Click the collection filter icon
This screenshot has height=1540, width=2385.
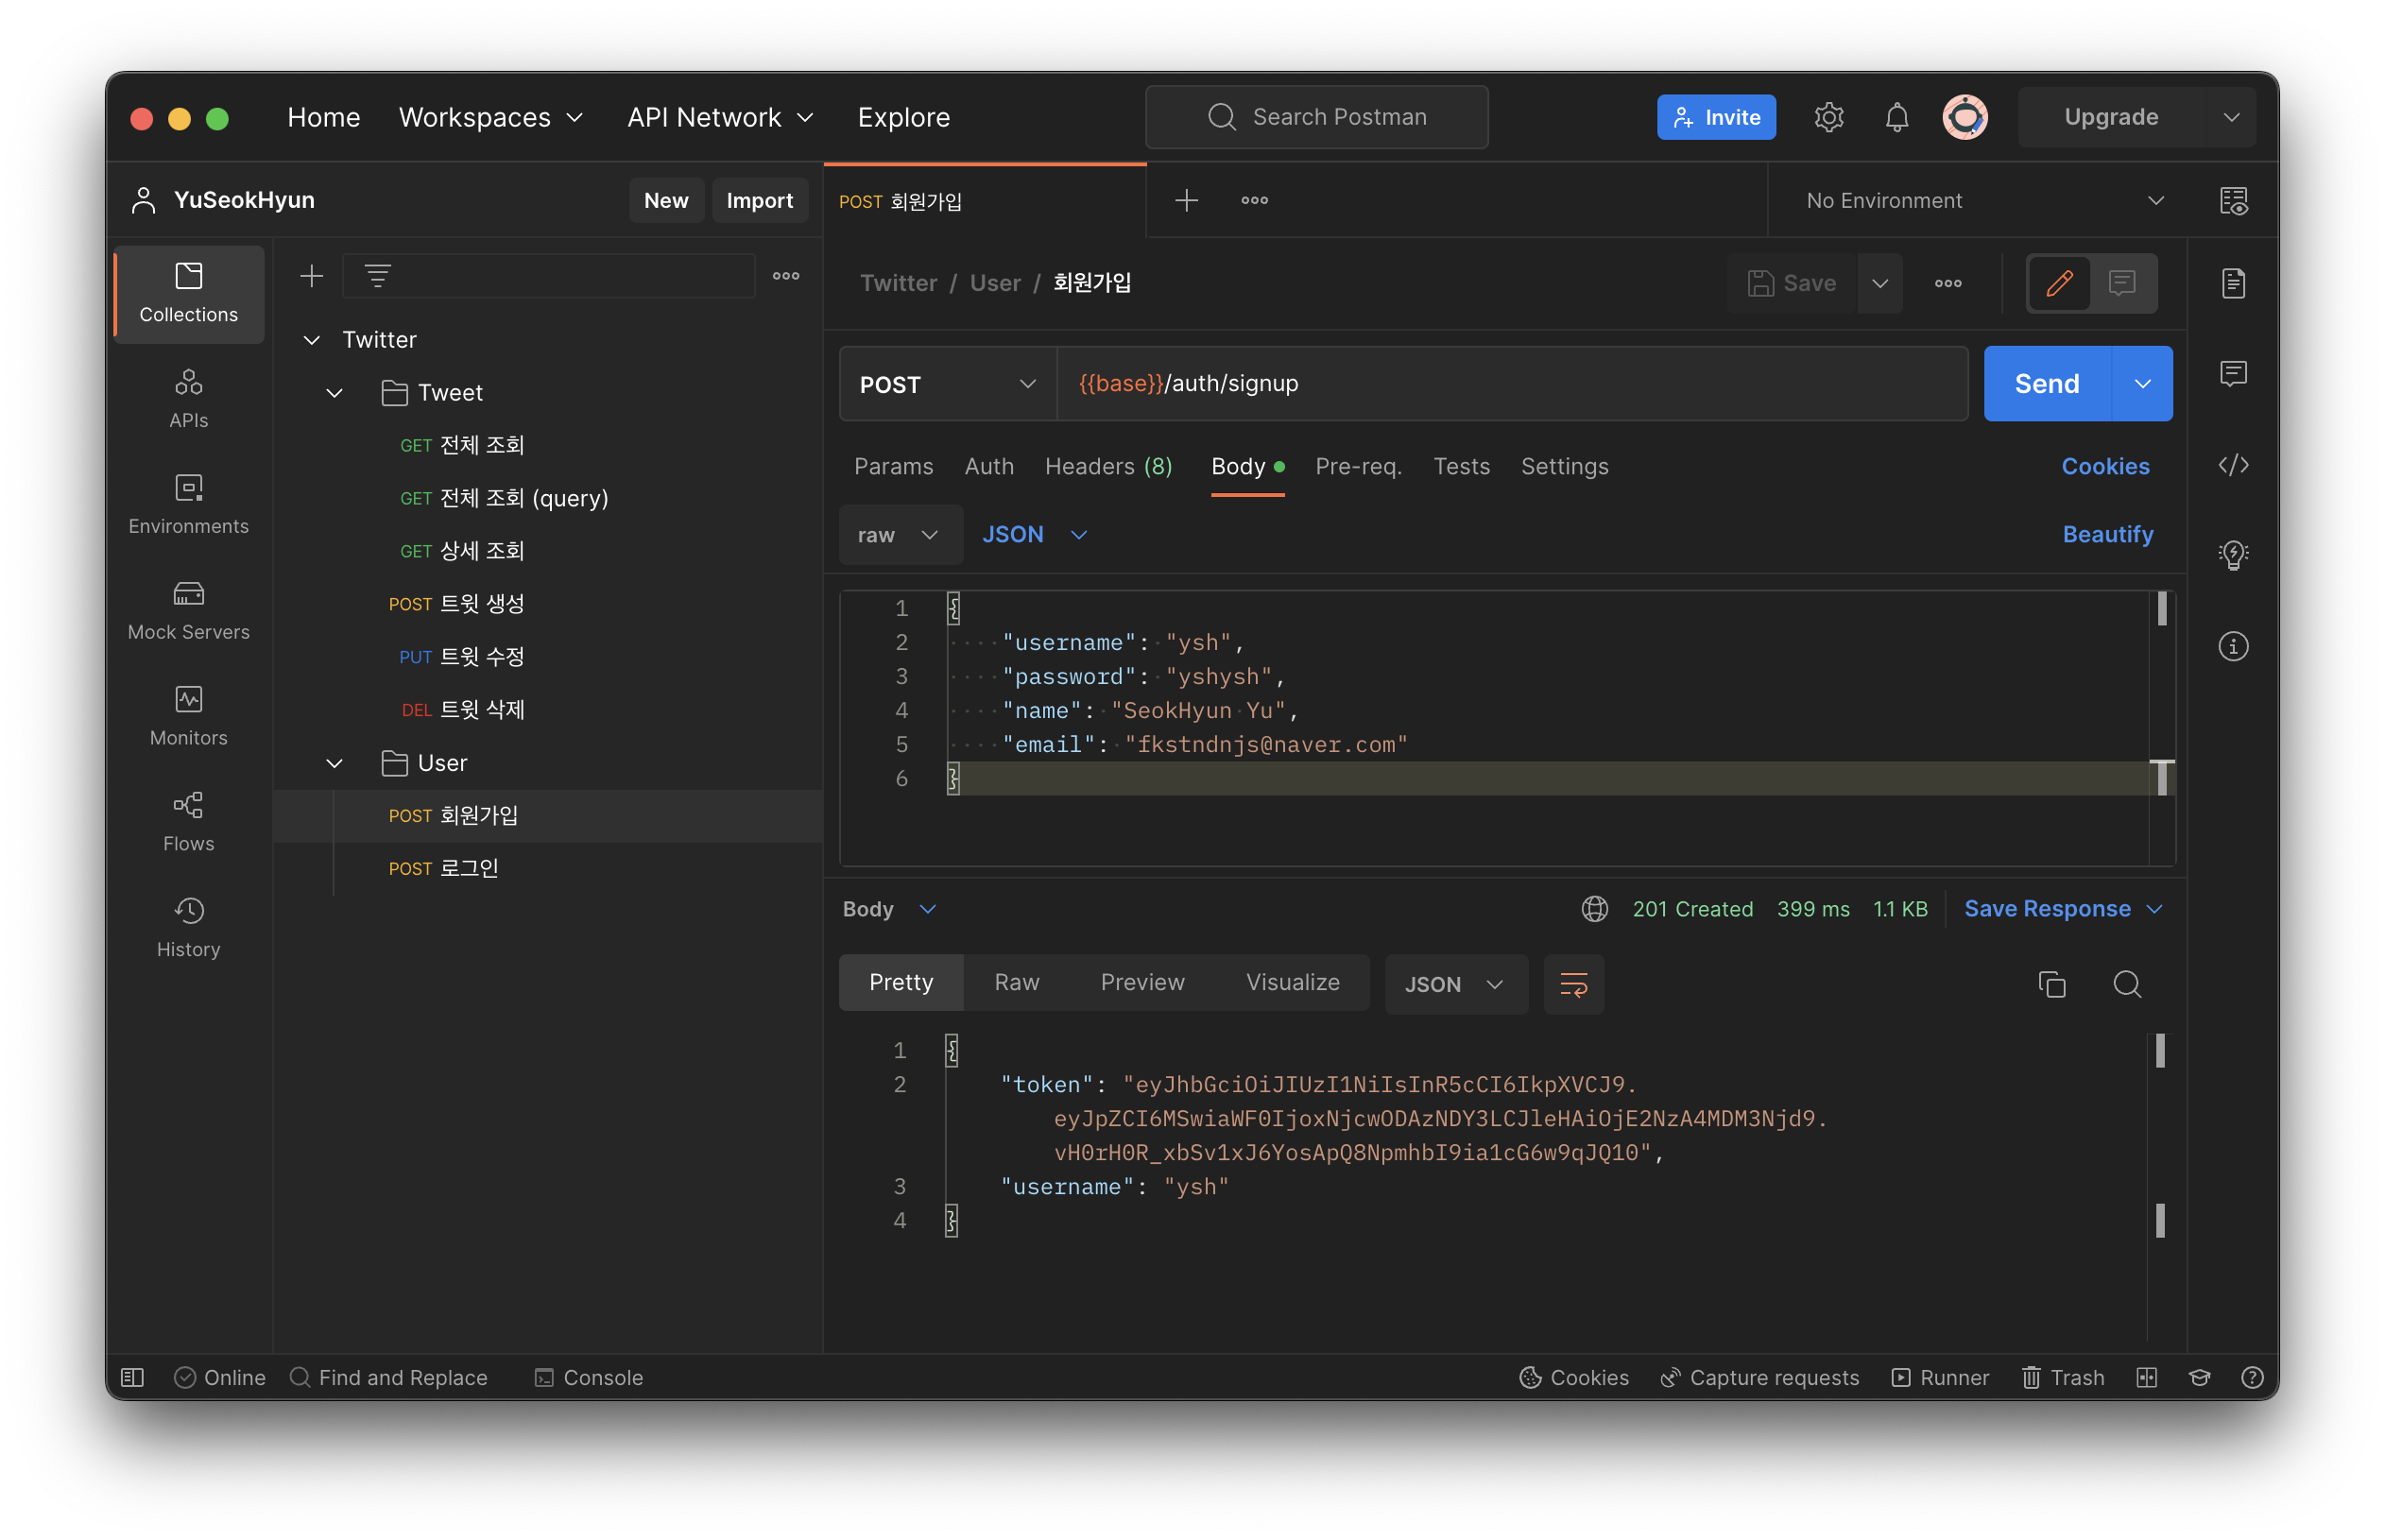(x=377, y=276)
